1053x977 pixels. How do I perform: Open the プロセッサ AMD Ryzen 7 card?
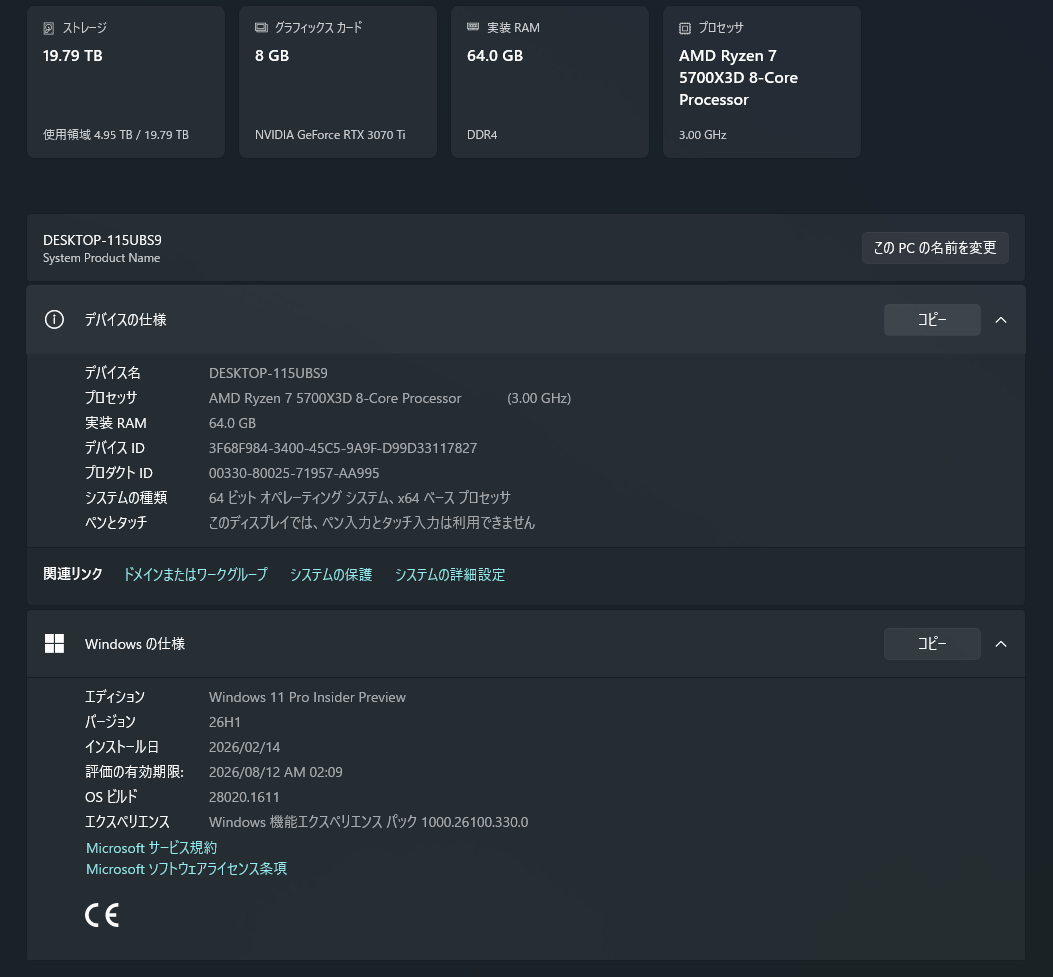tap(762, 82)
